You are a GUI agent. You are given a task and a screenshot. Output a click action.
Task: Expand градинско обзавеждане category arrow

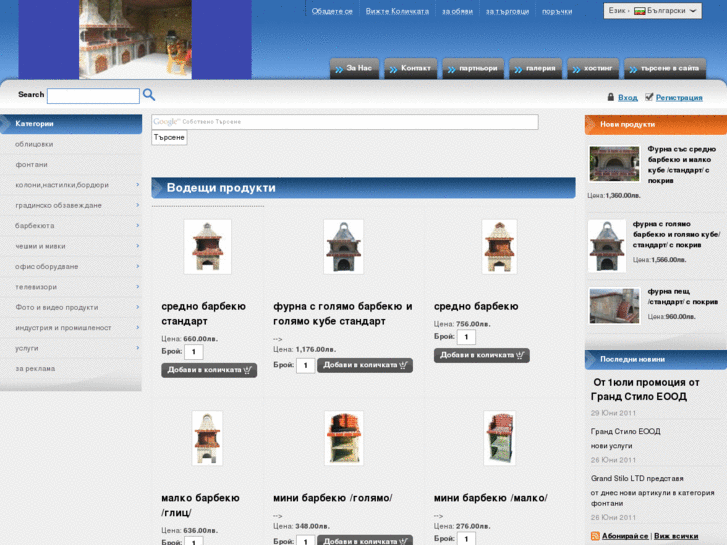pyautogui.click(x=138, y=205)
